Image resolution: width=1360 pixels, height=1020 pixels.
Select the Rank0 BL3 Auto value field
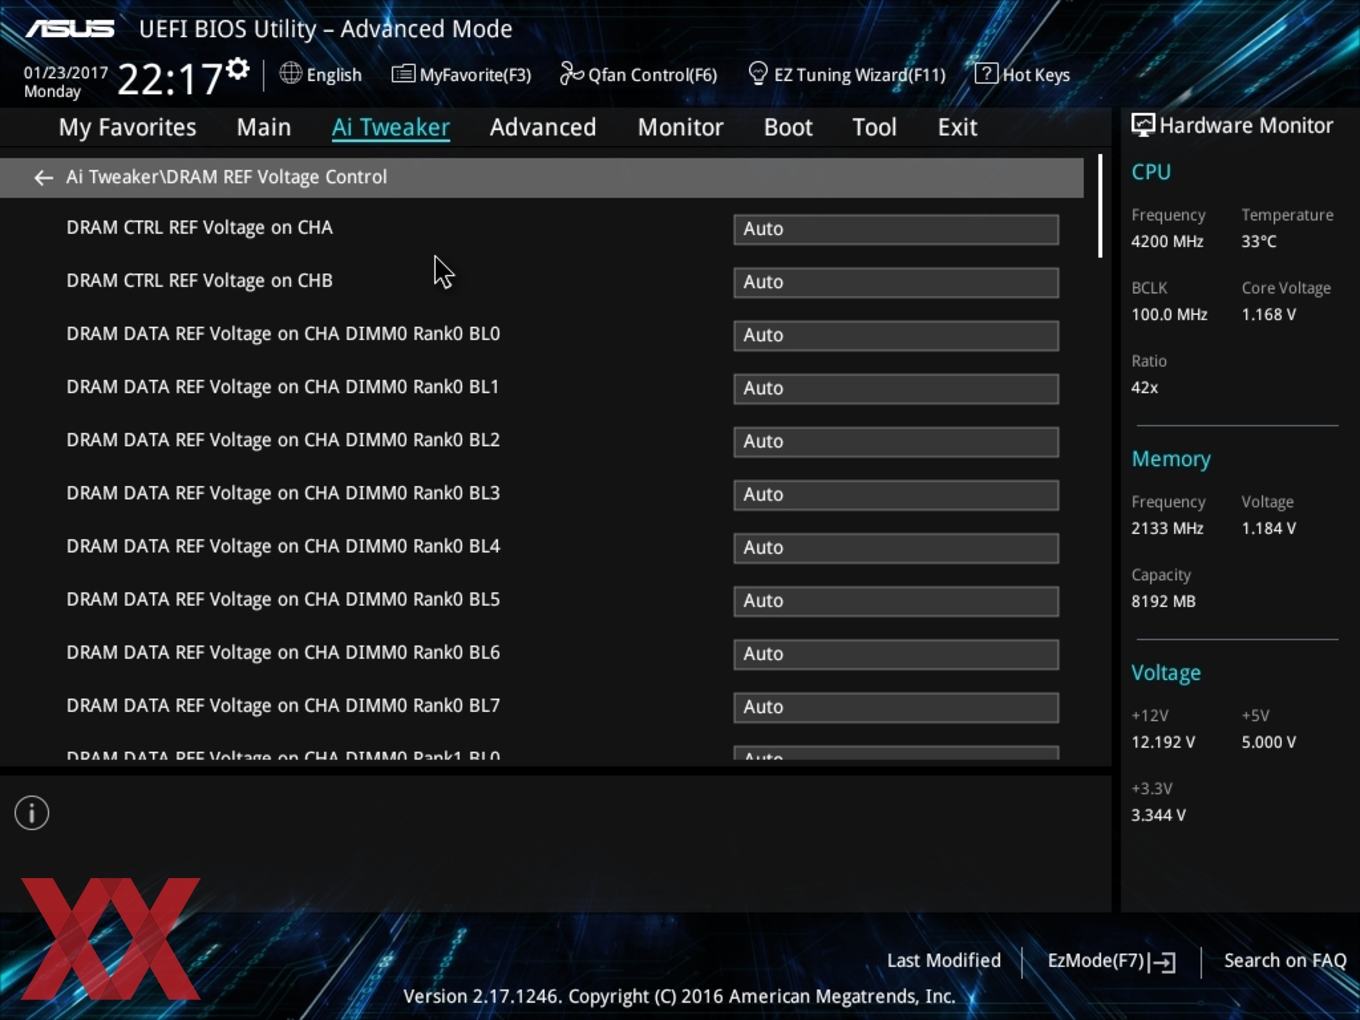click(896, 494)
